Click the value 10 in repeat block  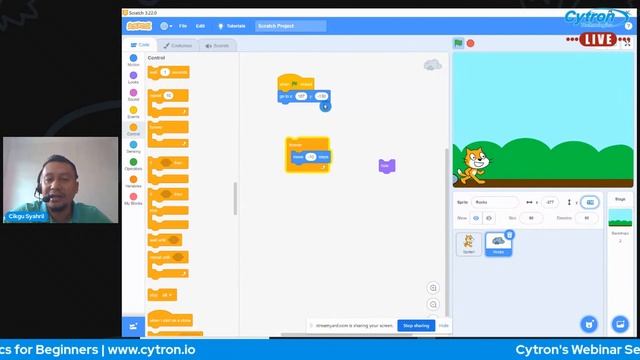coord(168,96)
